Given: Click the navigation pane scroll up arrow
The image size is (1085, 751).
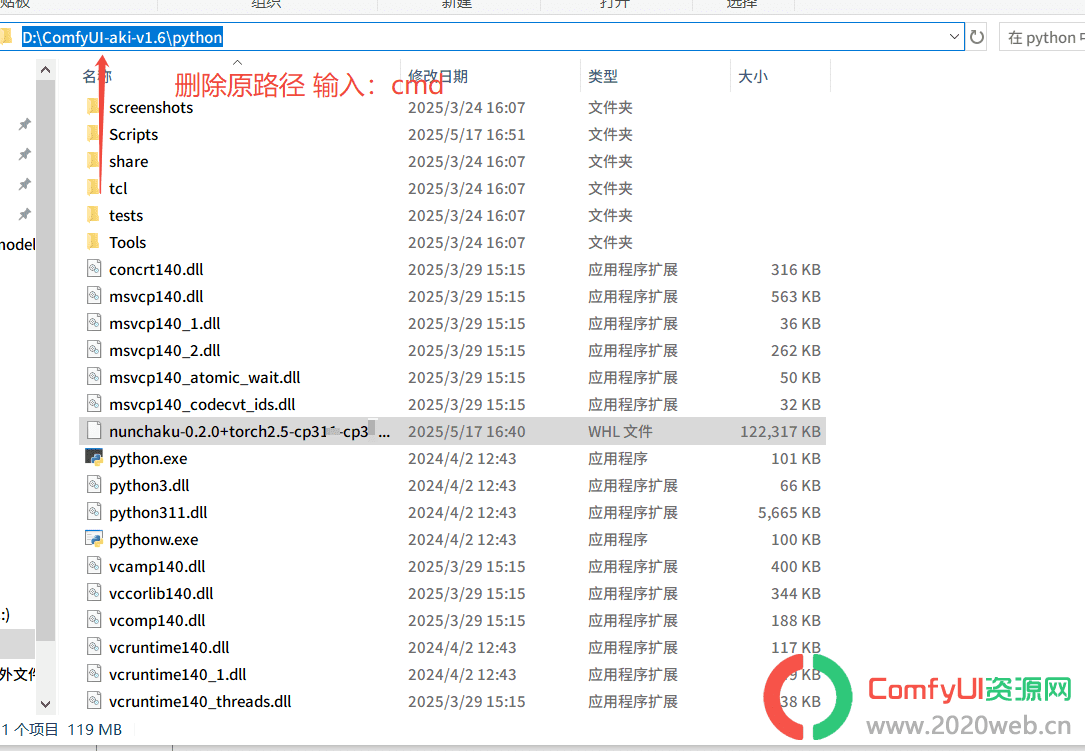Looking at the screenshot, I should tap(46, 70).
